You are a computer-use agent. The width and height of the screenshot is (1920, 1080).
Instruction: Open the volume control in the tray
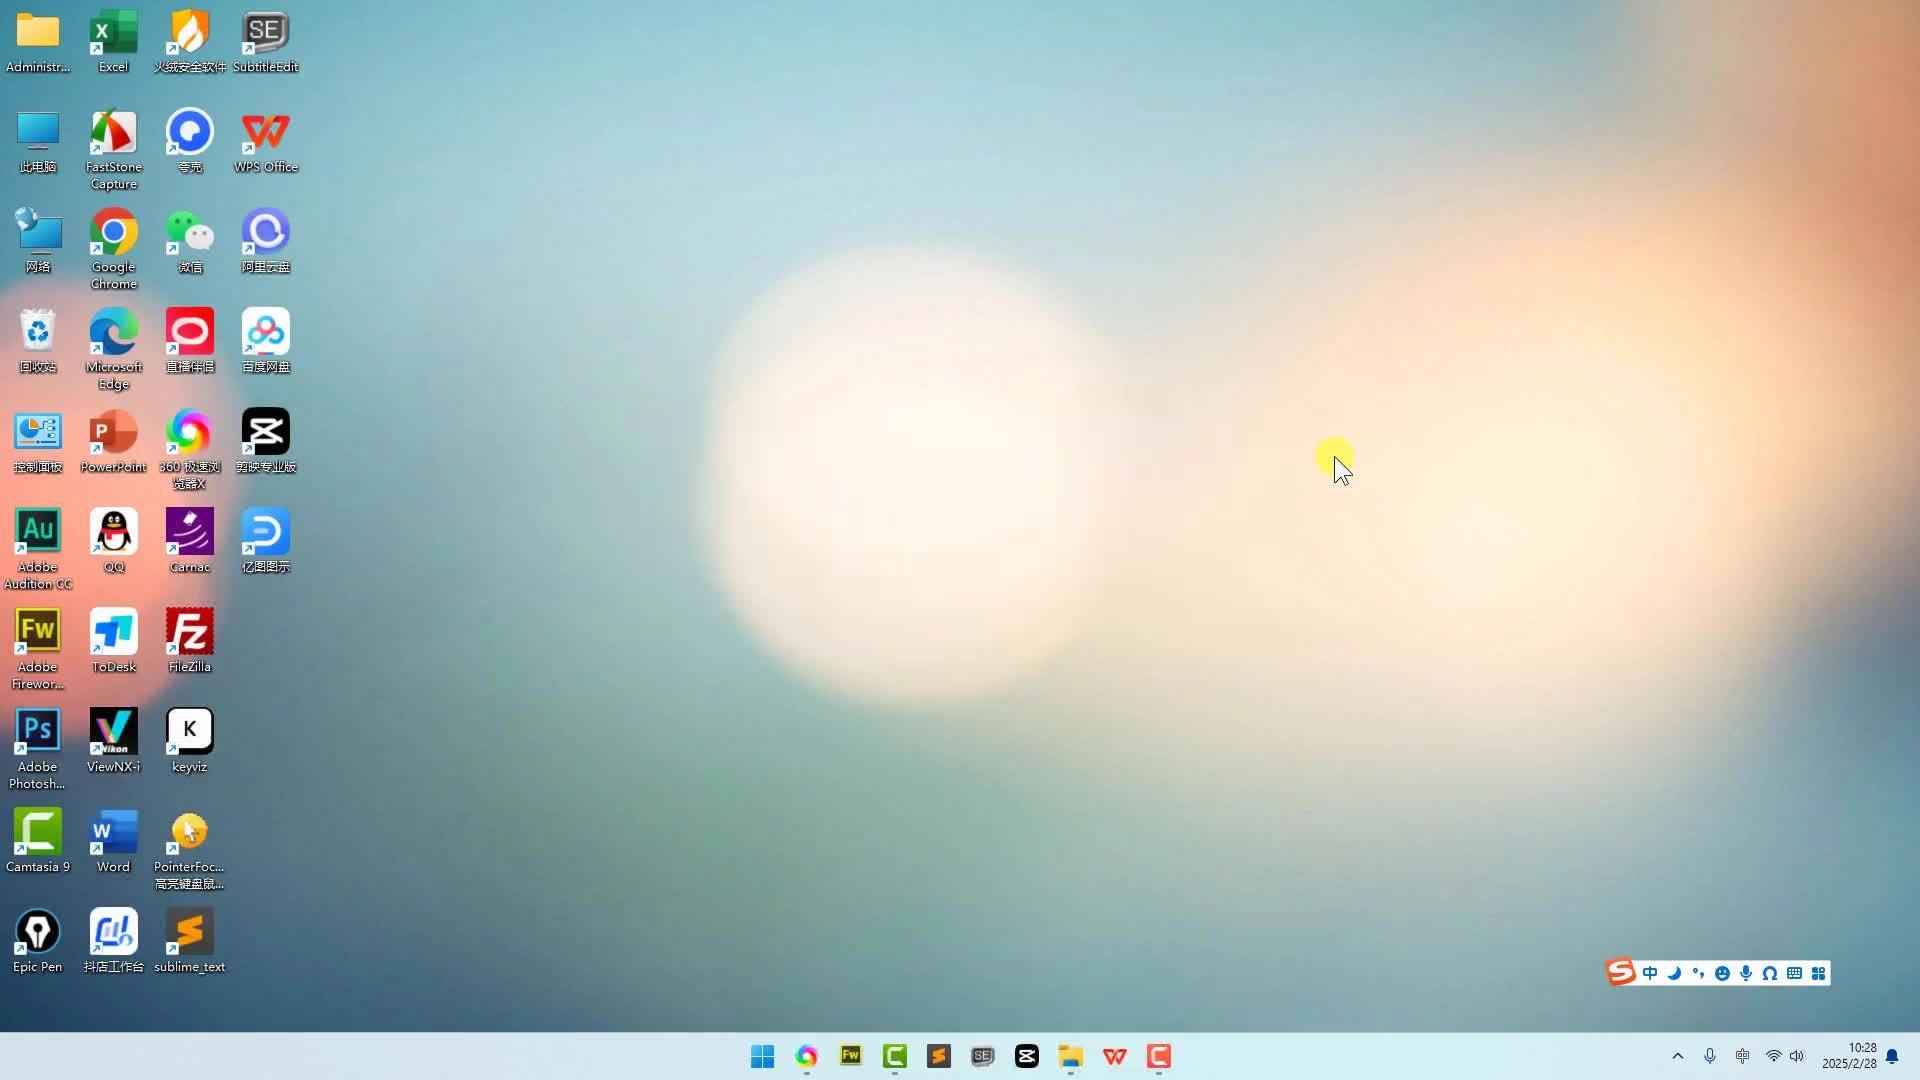tap(1797, 1056)
